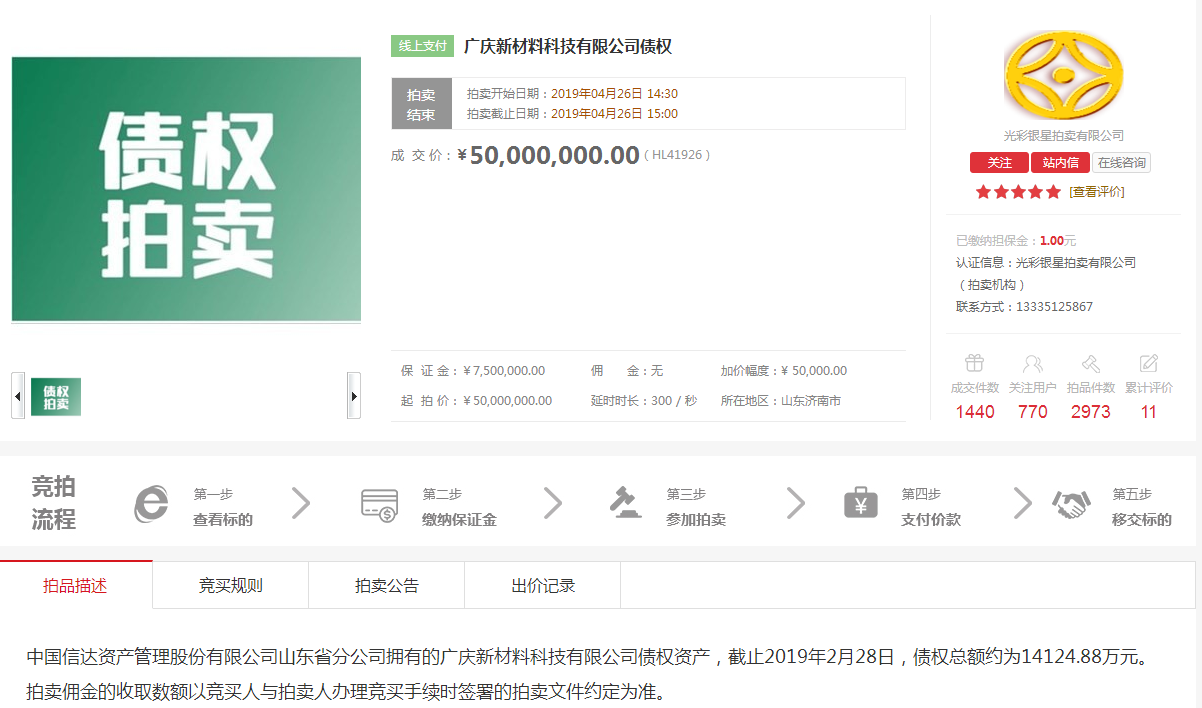Click 已缴纳担保金 1.00元 text

pyautogui.click(x=1016, y=241)
